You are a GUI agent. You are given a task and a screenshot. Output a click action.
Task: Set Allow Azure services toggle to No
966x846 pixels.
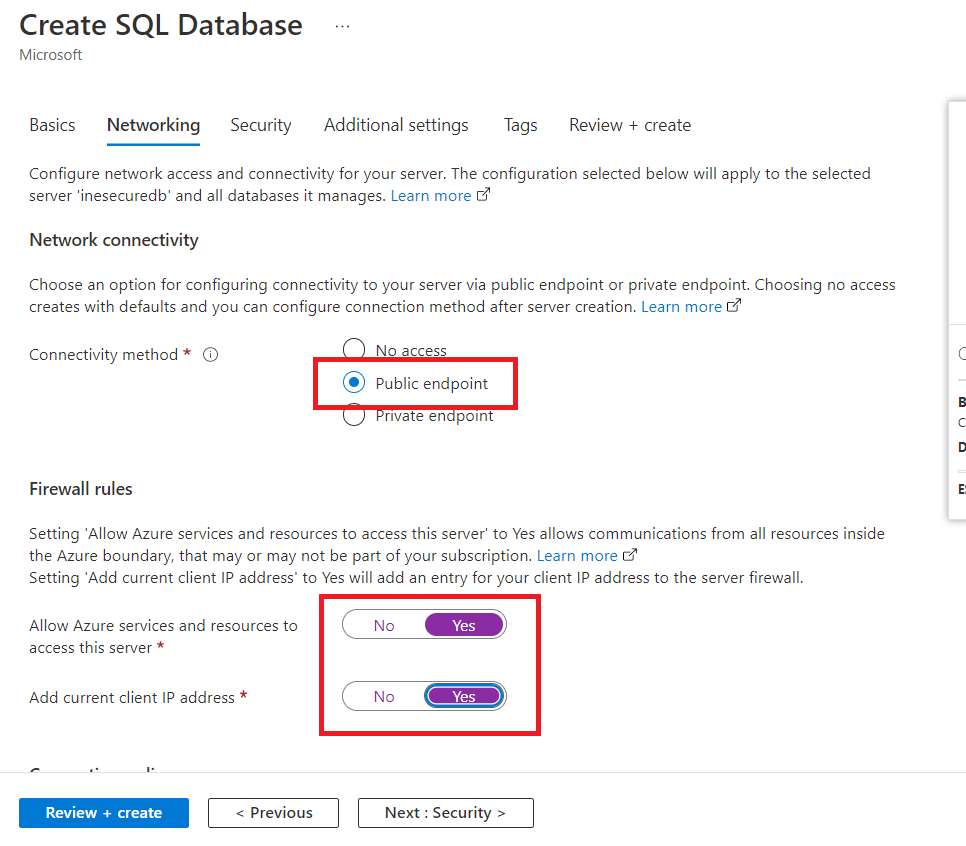point(384,626)
